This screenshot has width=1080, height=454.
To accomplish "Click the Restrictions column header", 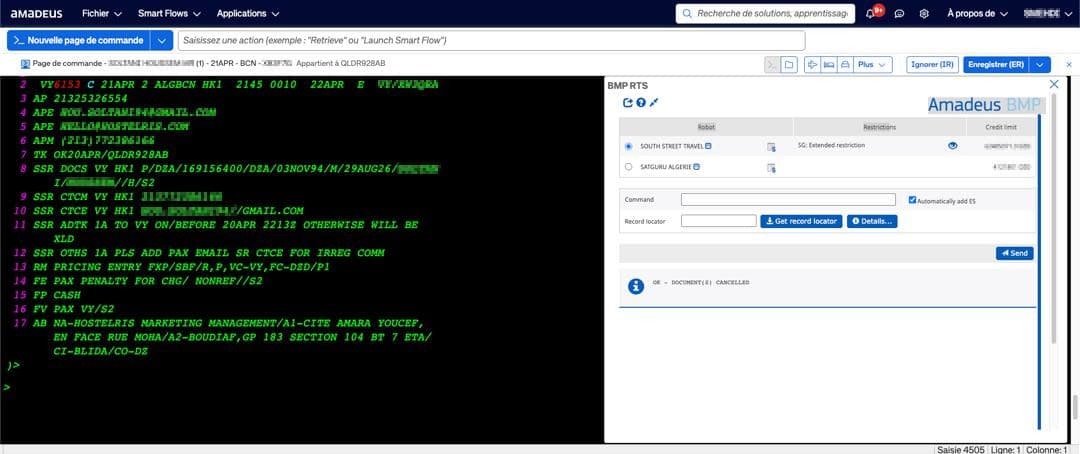I will coord(880,127).
